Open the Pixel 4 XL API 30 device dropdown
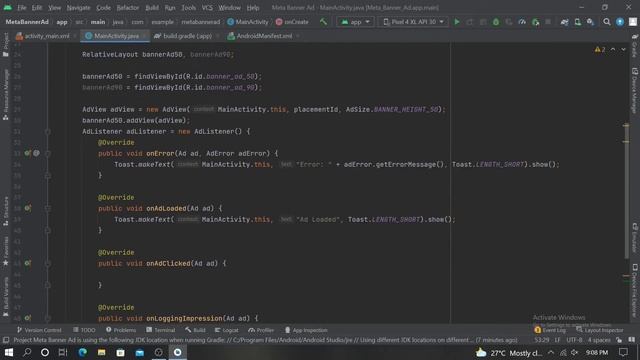The height and width of the screenshot is (360, 640). tap(413, 22)
